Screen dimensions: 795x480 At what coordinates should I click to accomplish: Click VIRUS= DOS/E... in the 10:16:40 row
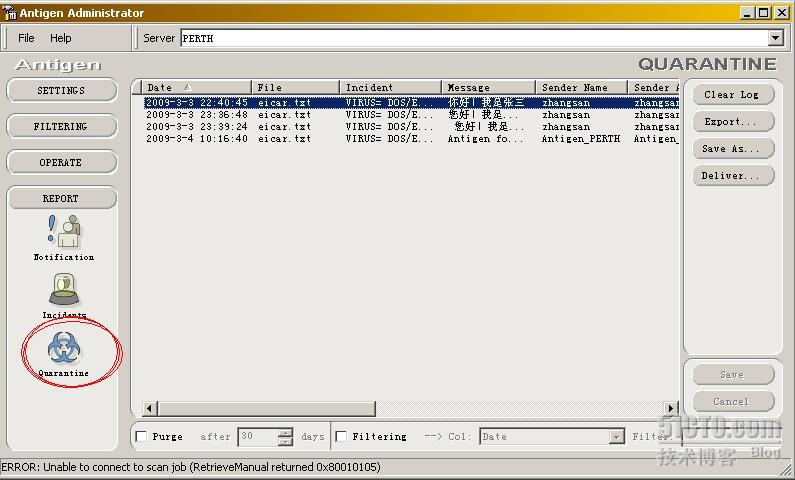coord(389,138)
